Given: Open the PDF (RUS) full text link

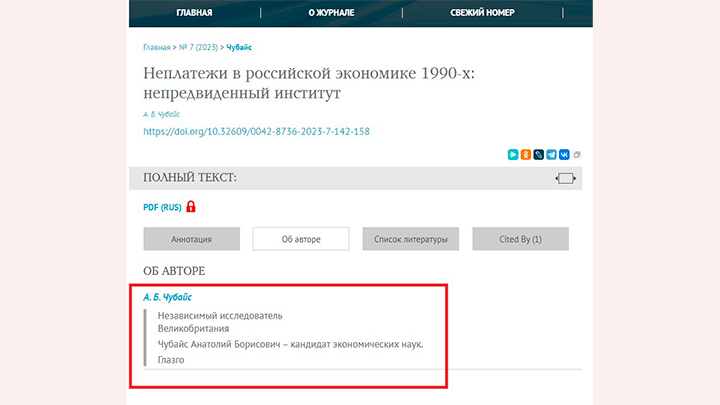Looking at the screenshot, I should tap(161, 207).
